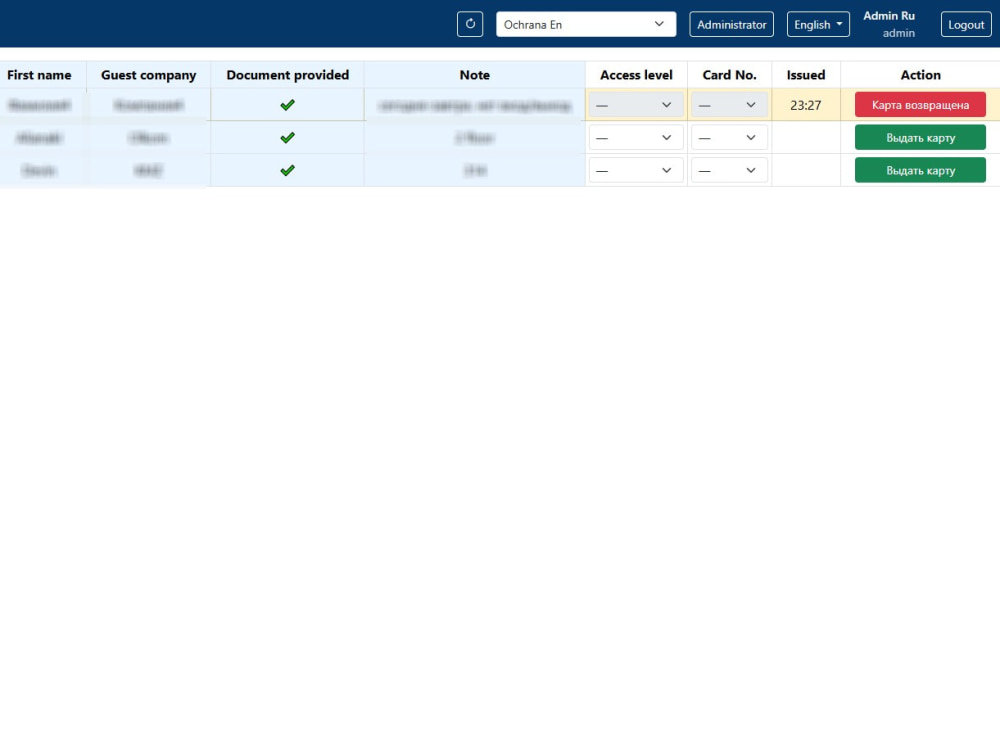Open Card No. dropdown in the 23:27 row
Image resolution: width=1000 pixels, height=750 pixels.
click(730, 105)
